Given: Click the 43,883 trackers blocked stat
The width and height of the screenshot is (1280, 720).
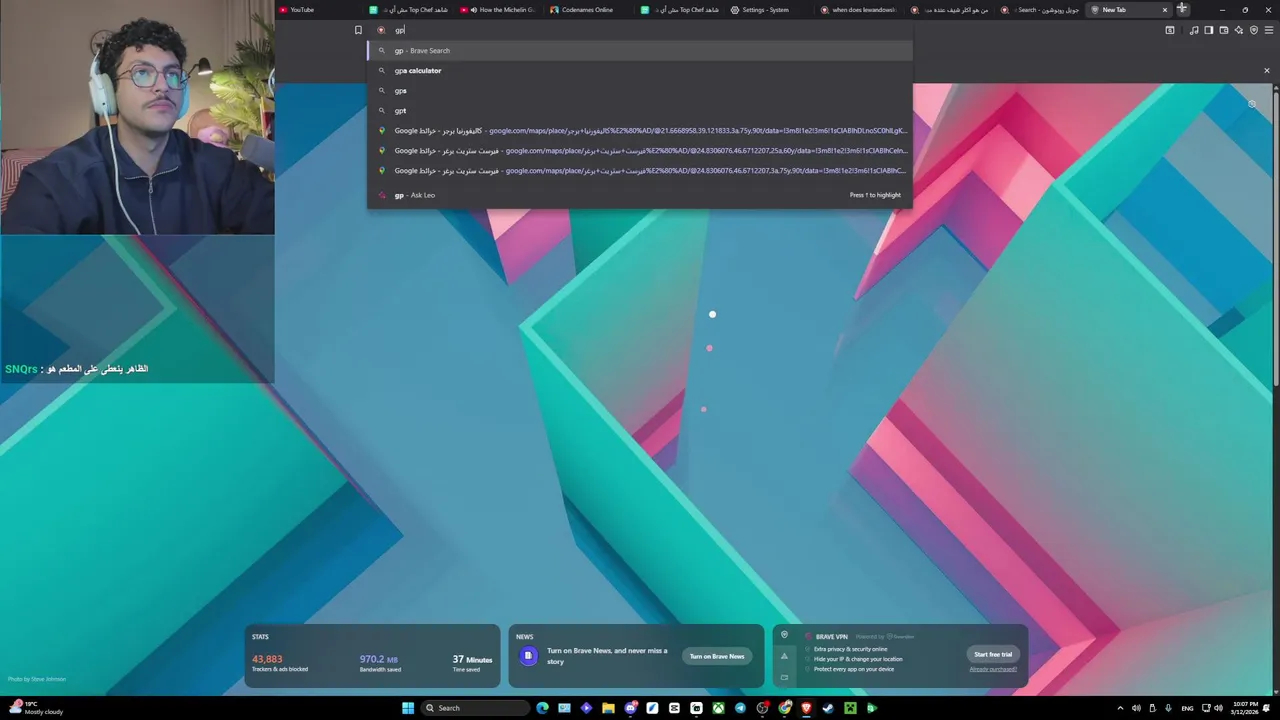Looking at the screenshot, I should tap(280, 662).
